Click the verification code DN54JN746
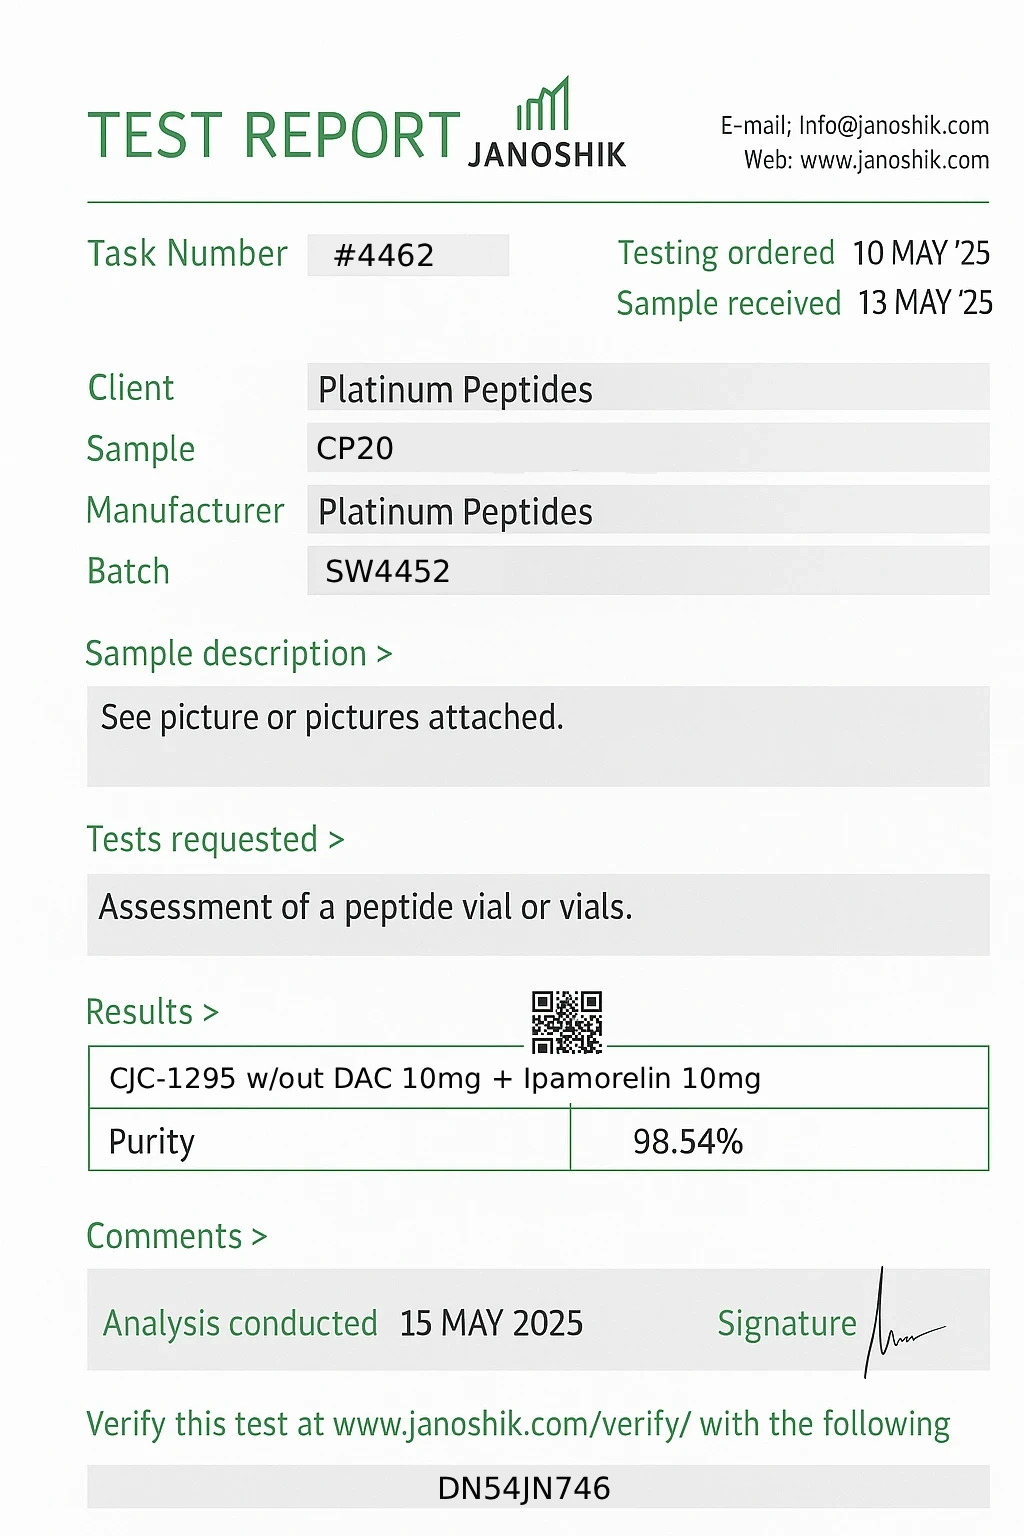 (524, 1488)
